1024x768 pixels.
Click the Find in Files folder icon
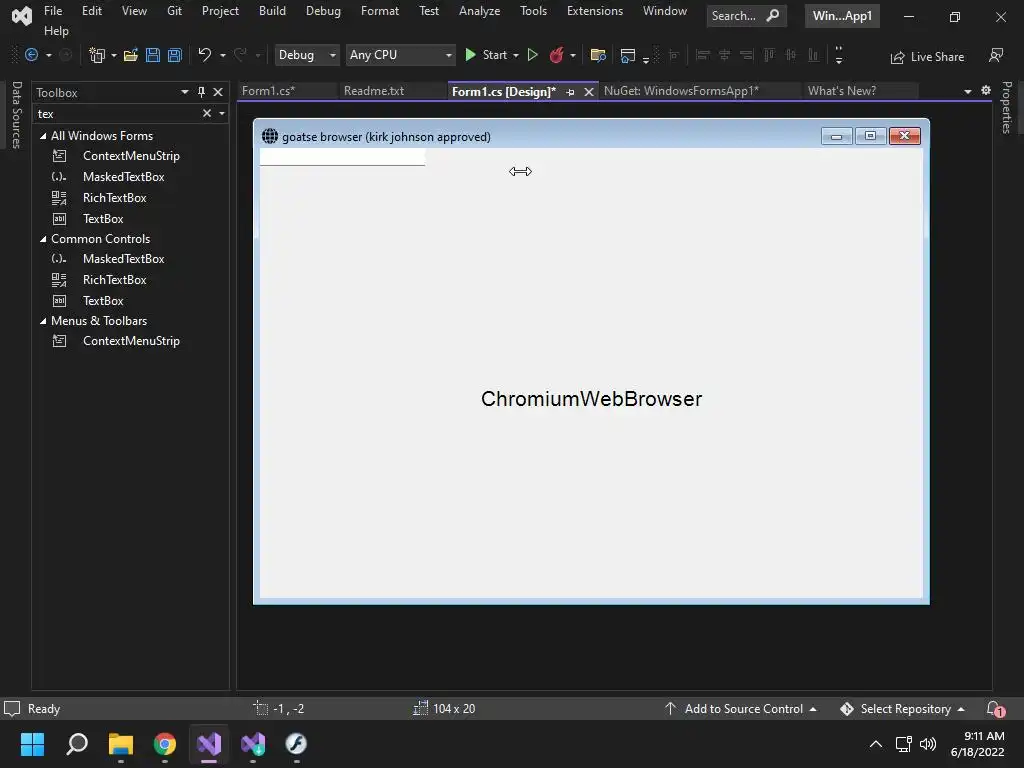pyautogui.click(x=598, y=56)
